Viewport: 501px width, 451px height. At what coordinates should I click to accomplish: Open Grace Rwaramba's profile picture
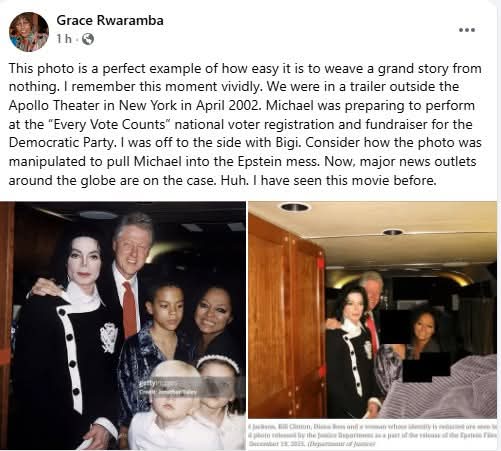(29, 32)
